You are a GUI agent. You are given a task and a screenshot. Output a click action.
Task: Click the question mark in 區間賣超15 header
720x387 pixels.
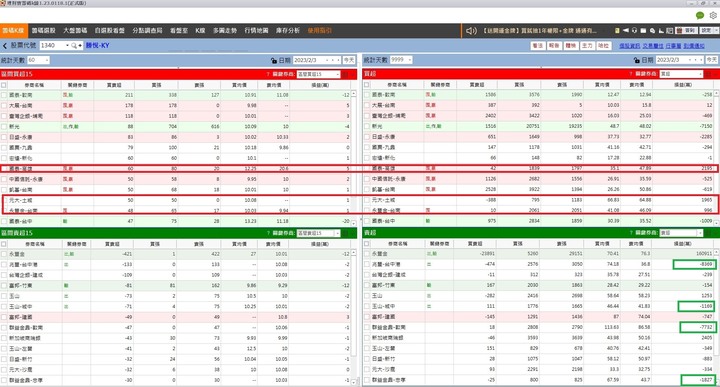click(x=268, y=233)
